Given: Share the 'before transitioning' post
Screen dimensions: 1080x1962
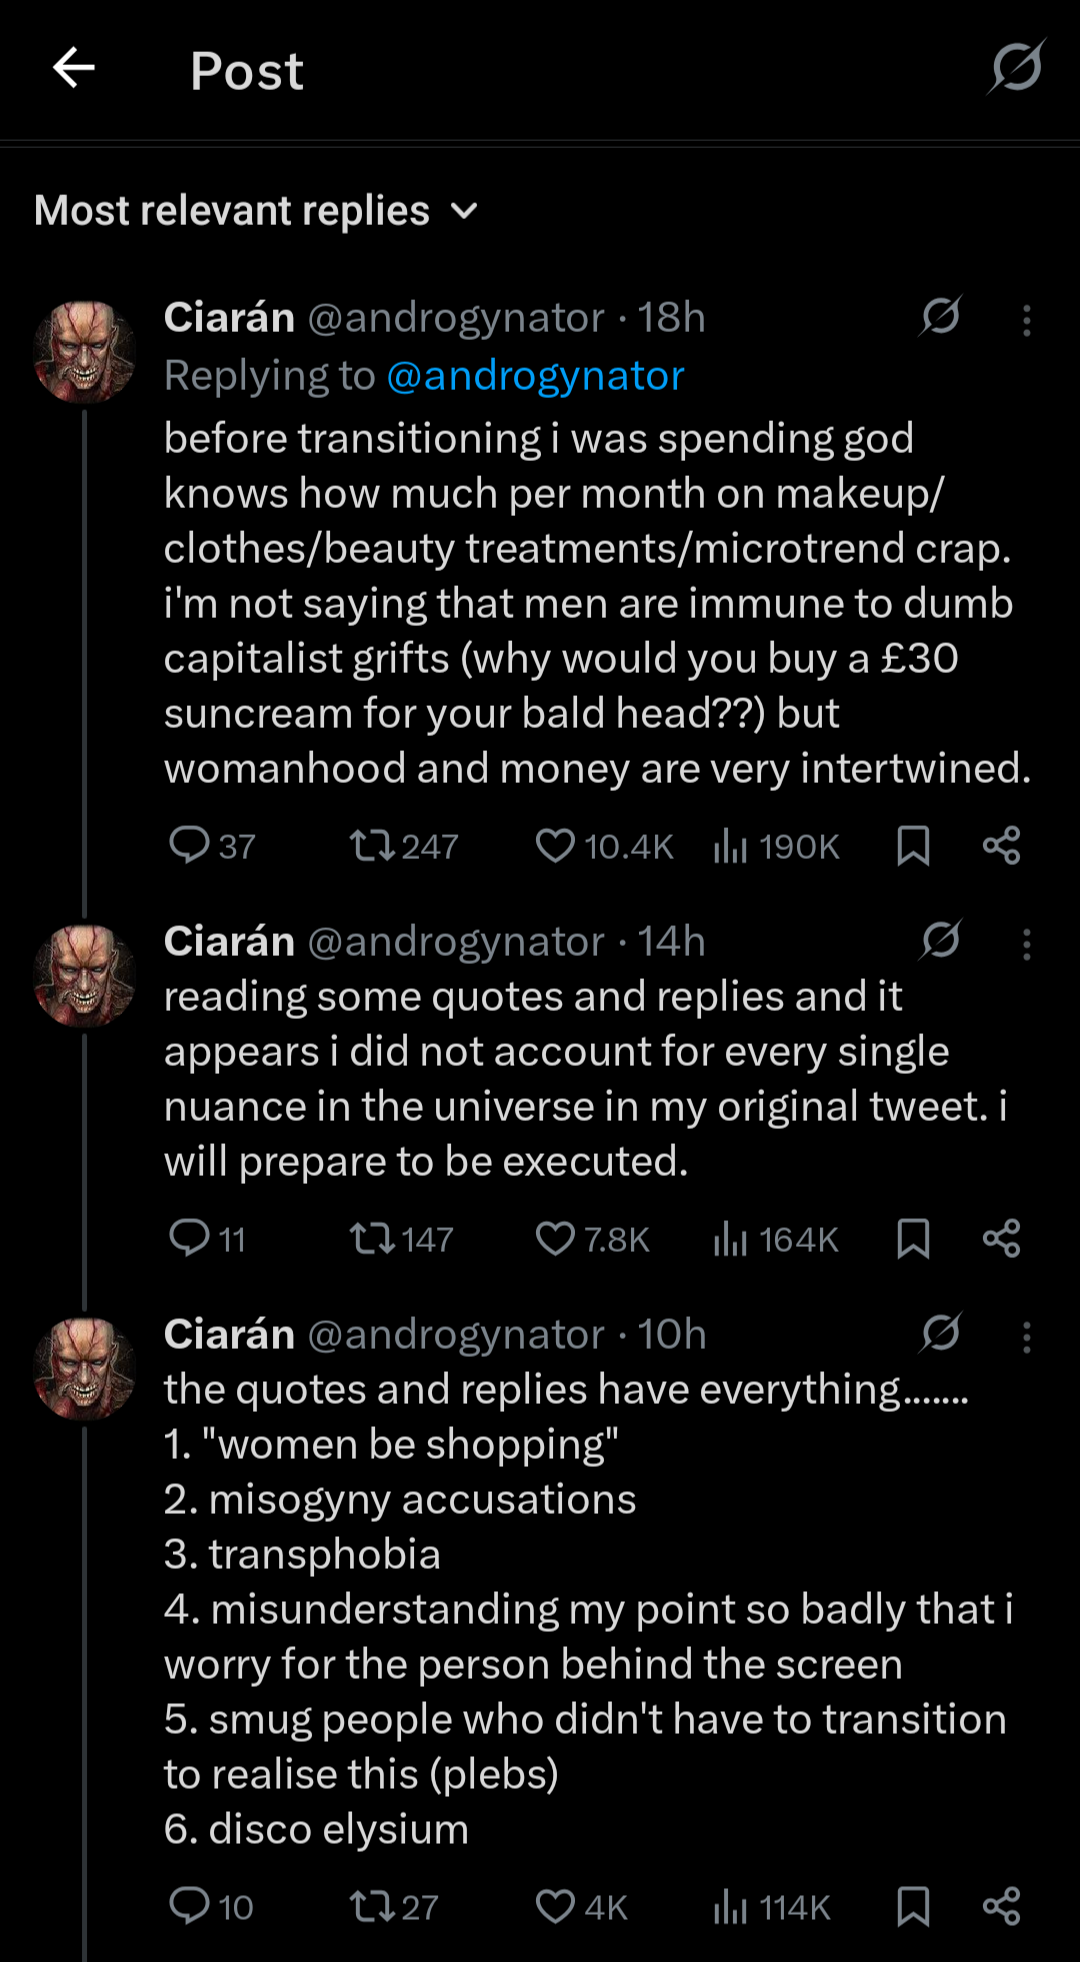Looking at the screenshot, I should [1001, 846].
